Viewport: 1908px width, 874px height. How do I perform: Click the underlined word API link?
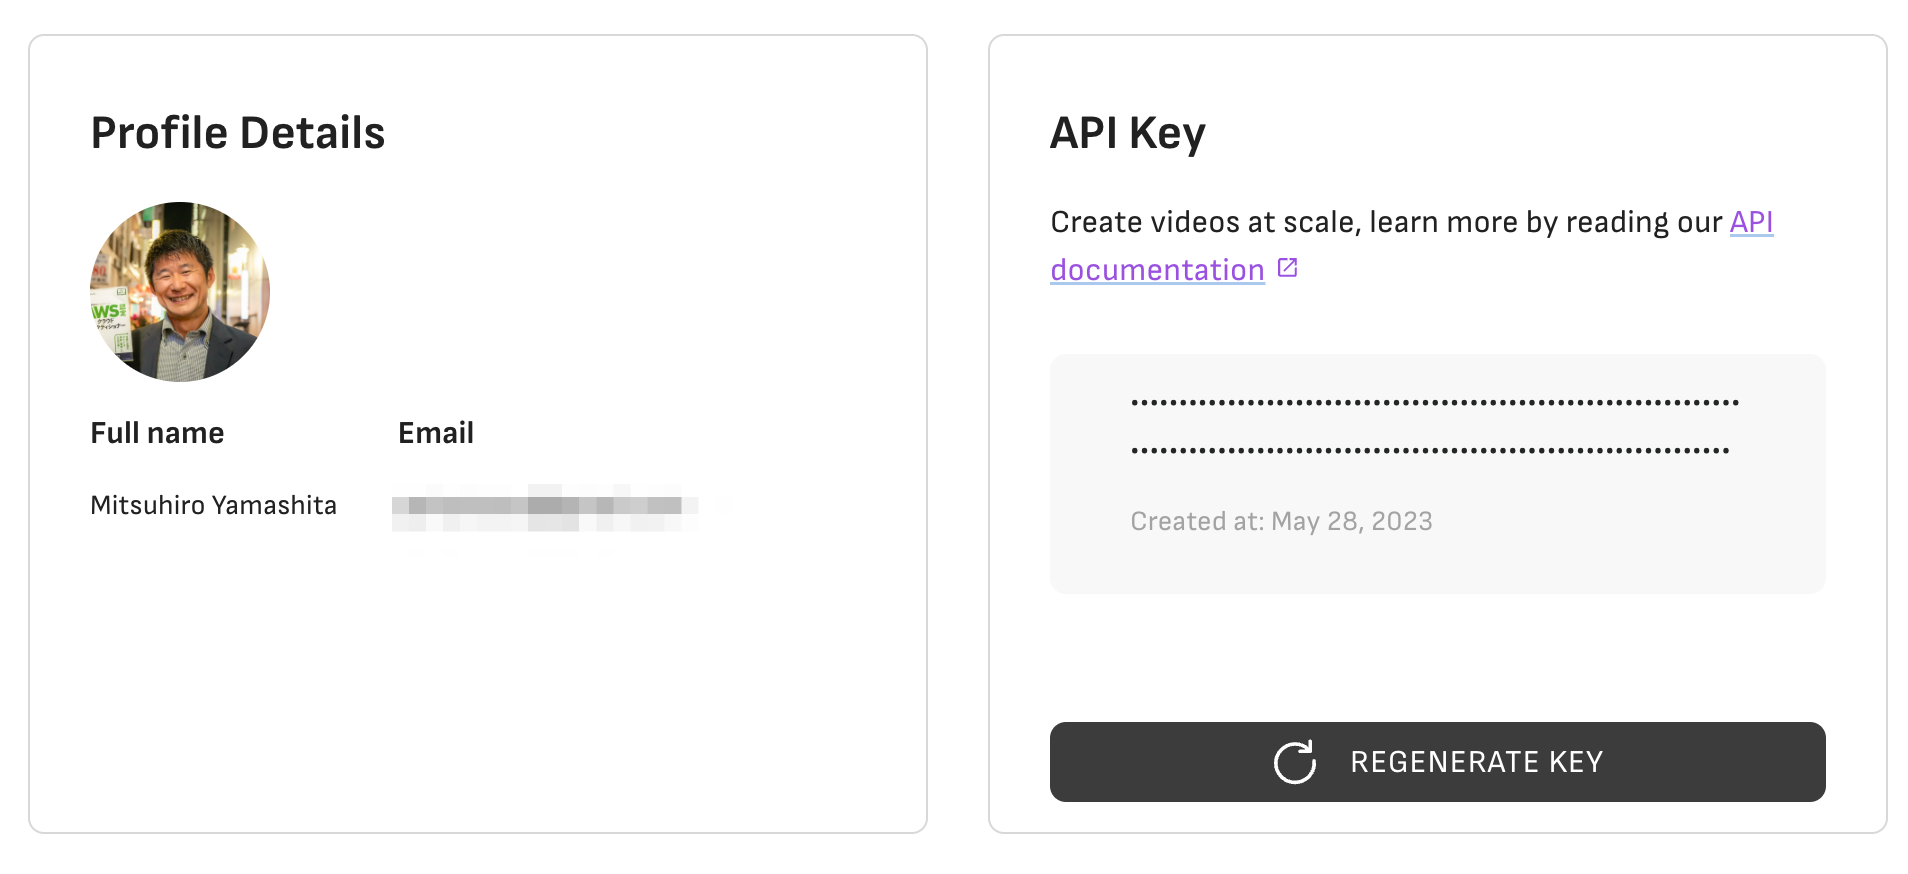[x=1752, y=222]
